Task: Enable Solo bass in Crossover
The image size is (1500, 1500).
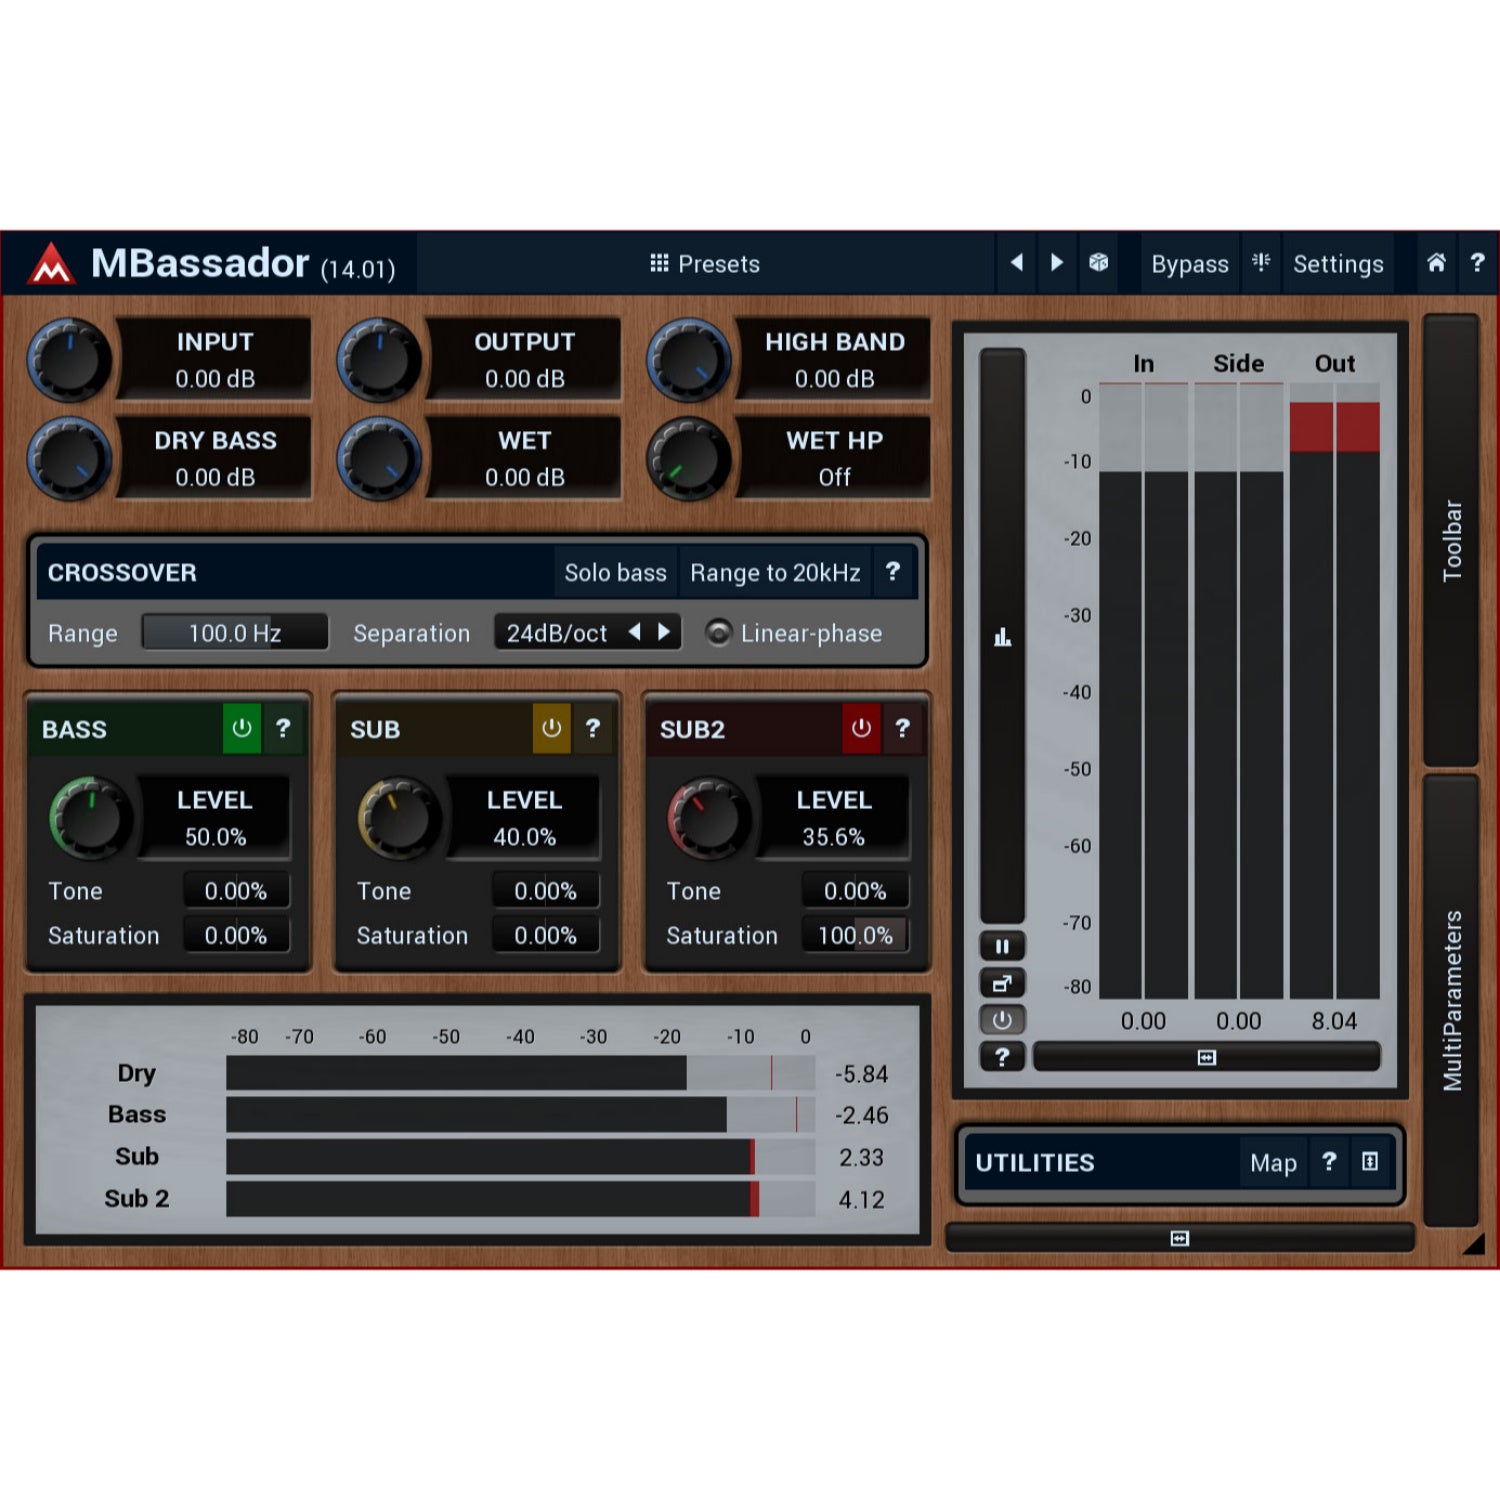Action: click(615, 573)
